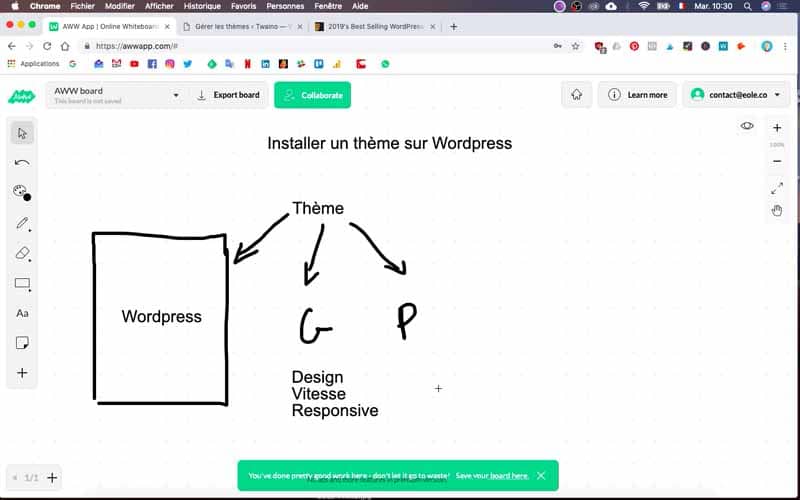The width and height of the screenshot is (800, 500).
Task: Open more tools with the plus icon in the left toolbar
Action: (x=22, y=373)
